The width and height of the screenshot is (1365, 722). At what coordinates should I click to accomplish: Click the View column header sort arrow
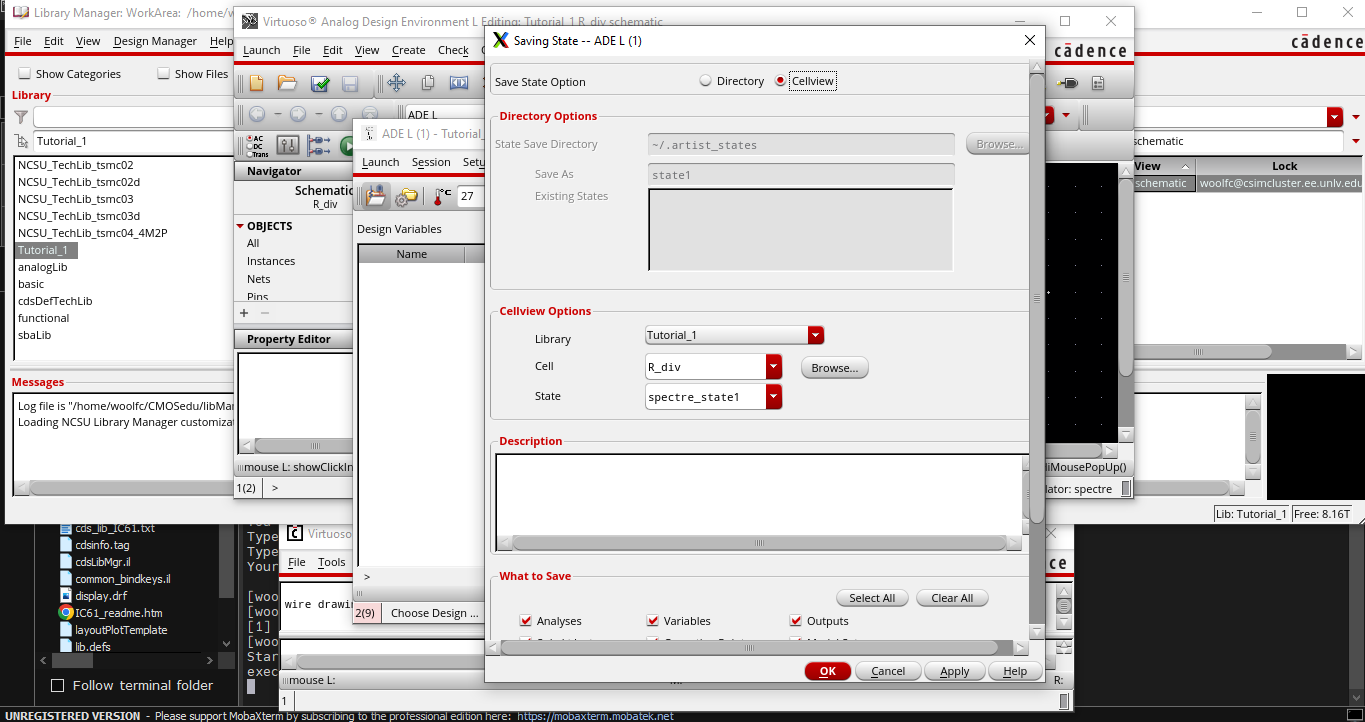(1185, 166)
